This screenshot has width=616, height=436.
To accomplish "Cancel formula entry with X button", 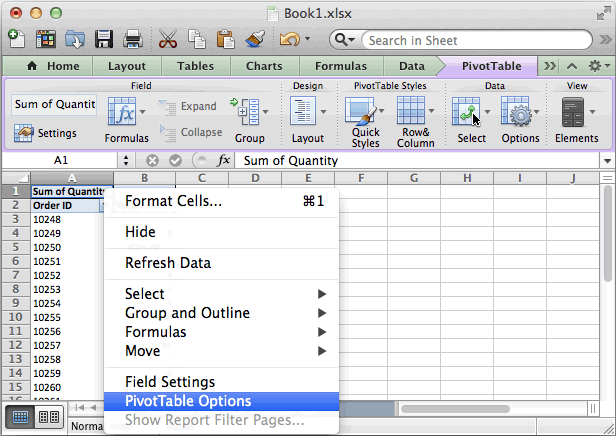I will [x=152, y=160].
